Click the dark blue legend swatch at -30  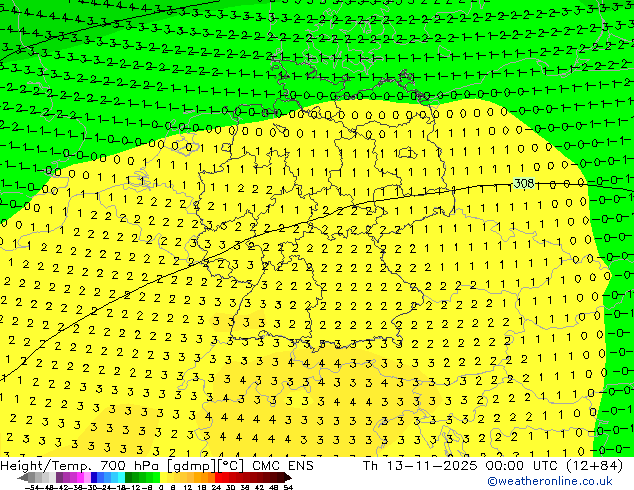pos(94,477)
